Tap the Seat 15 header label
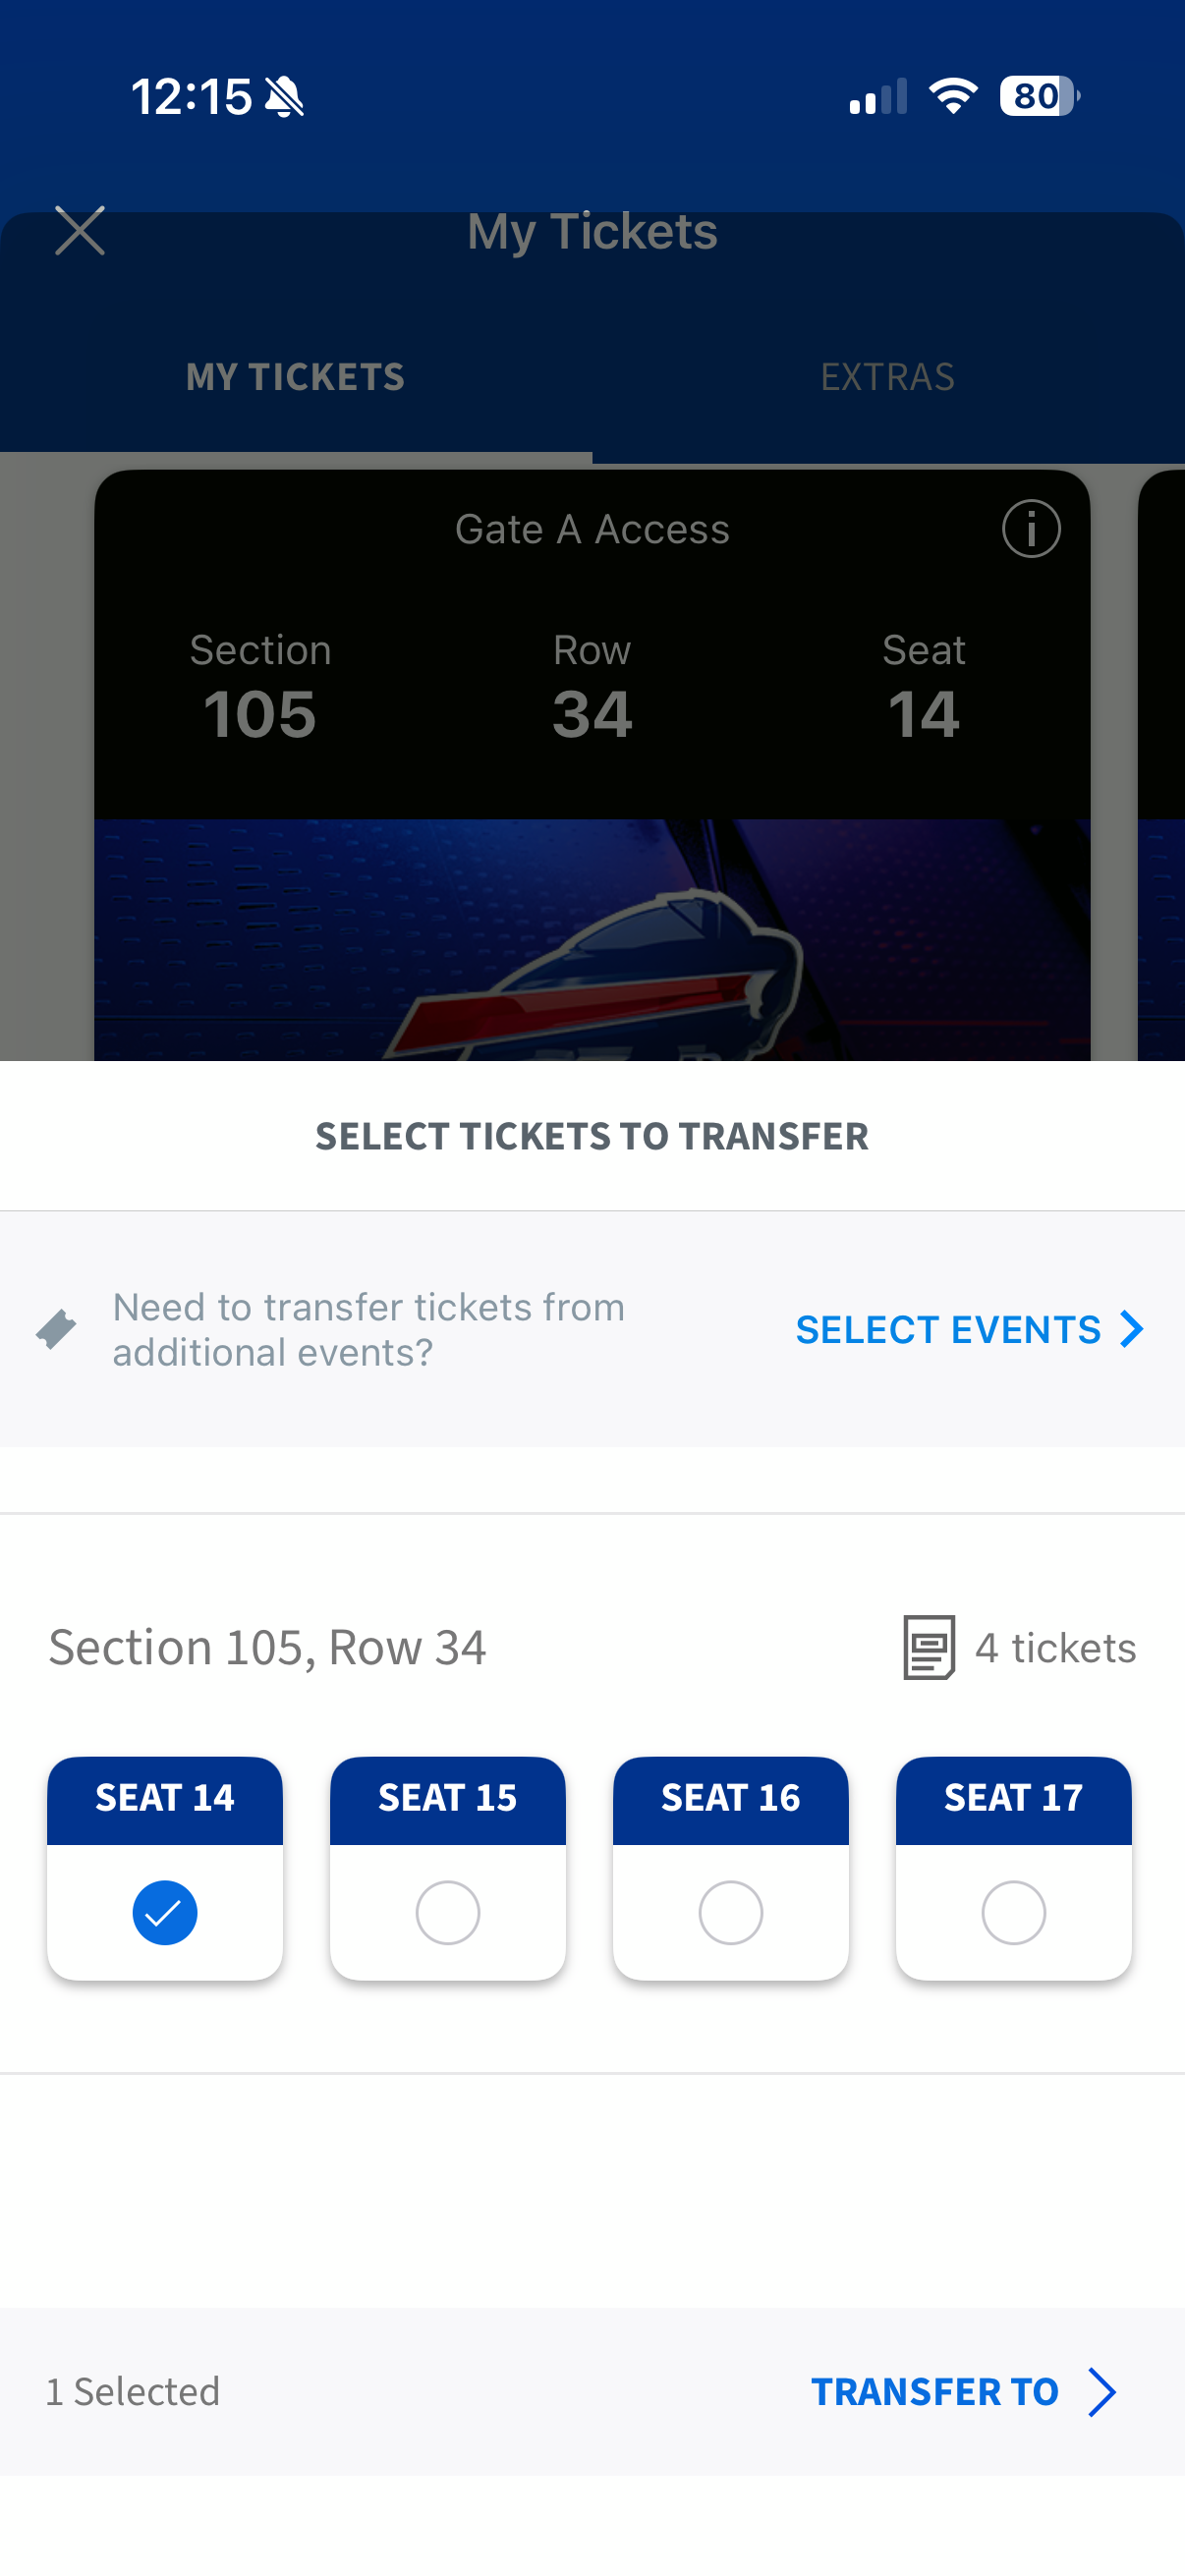 (448, 1798)
